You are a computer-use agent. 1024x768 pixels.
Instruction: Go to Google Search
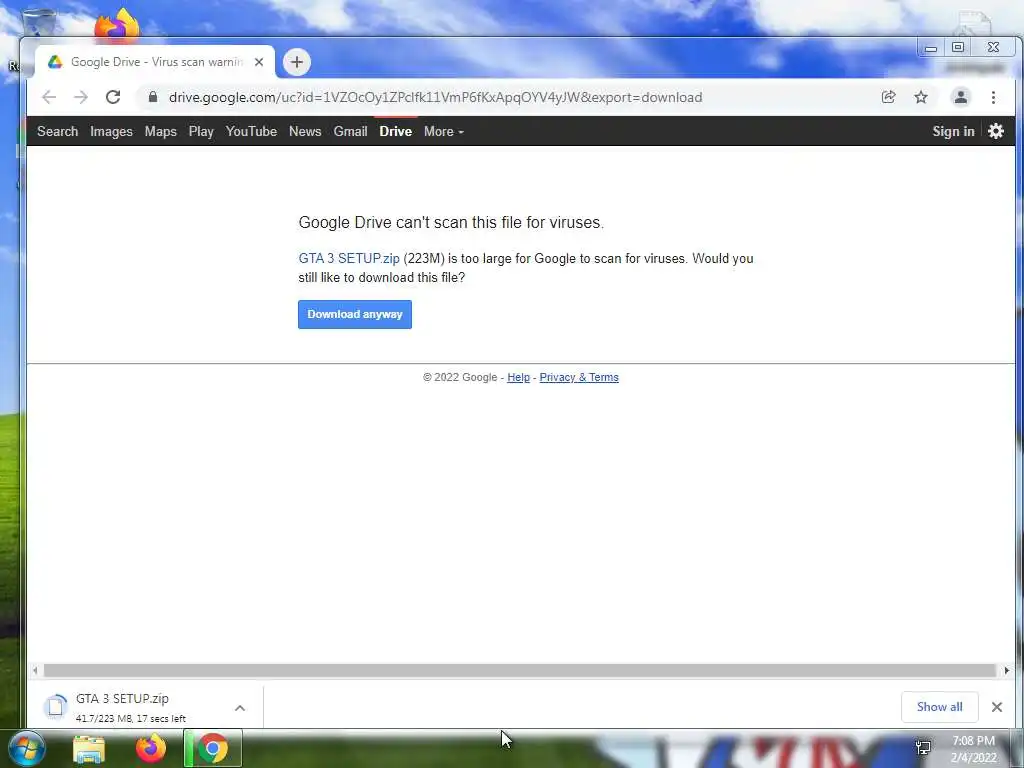[57, 131]
